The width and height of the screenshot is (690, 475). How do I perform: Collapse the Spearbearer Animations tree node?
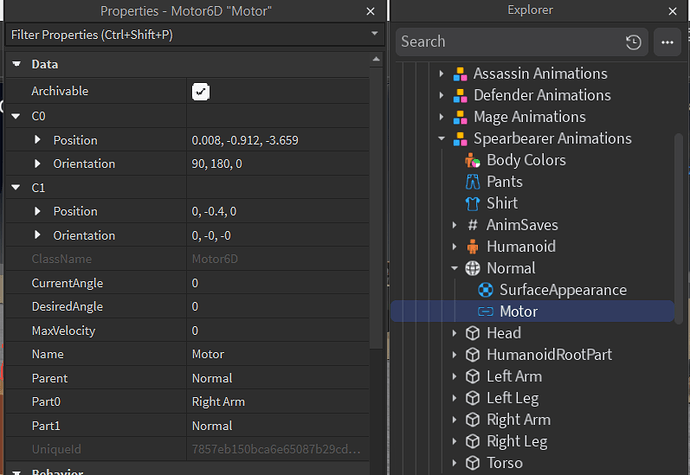(x=441, y=138)
